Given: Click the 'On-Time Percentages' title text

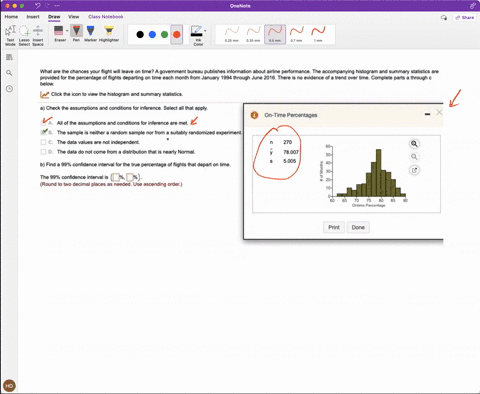Looking at the screenshot, I should (x=291, y=115).
